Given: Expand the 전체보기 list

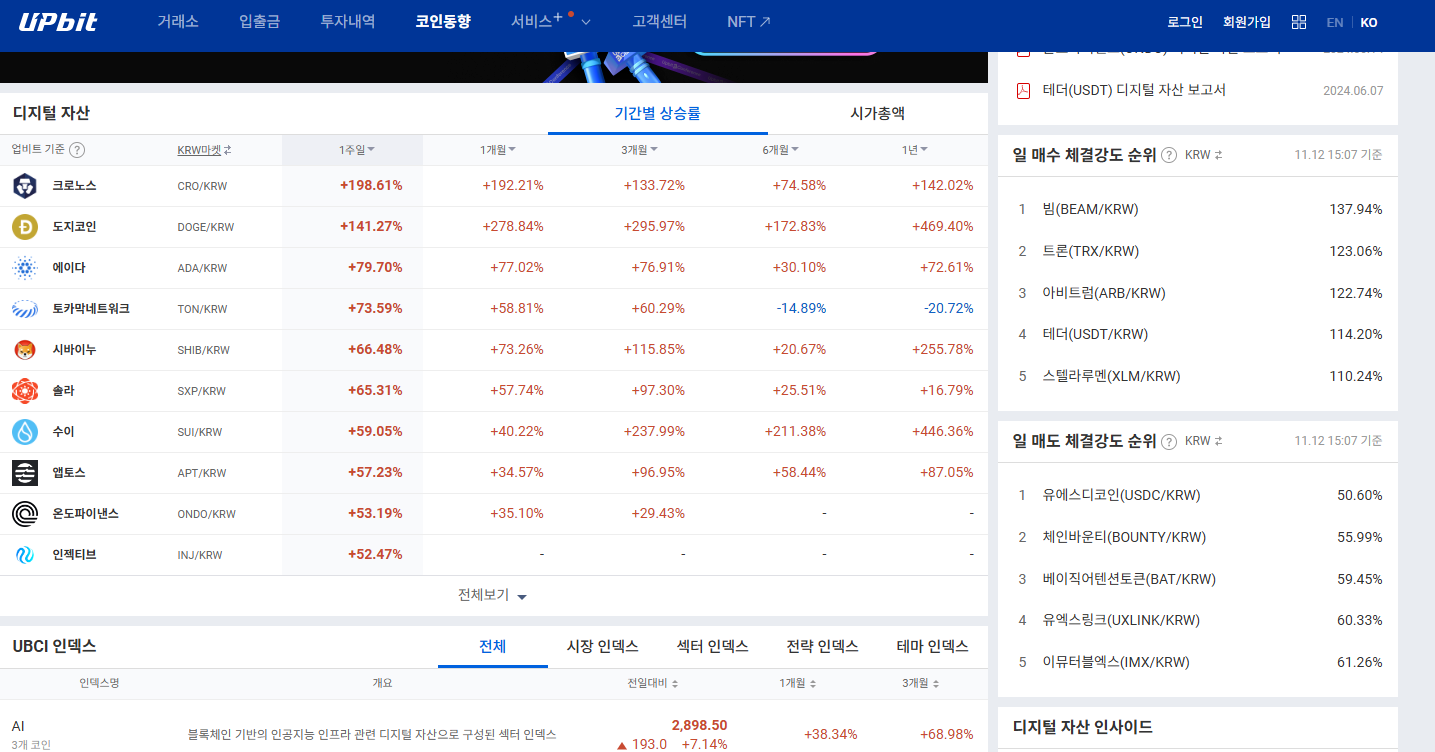Looking at the screenshot, I should coord(492,595).
